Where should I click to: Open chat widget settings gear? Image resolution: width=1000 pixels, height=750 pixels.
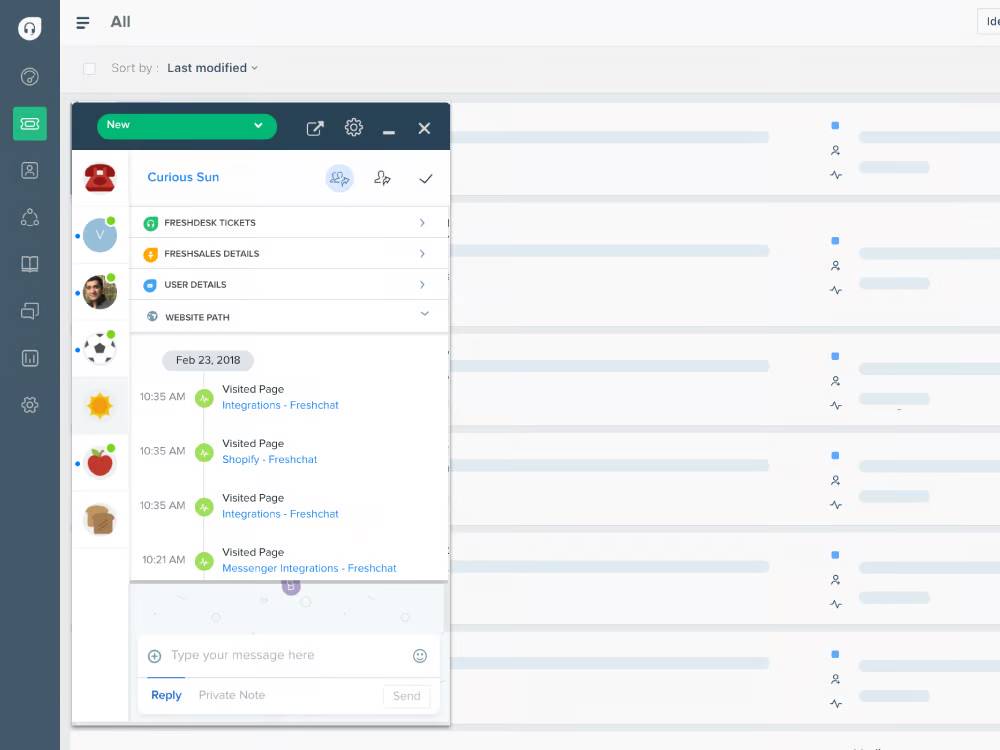coord(354,127)
